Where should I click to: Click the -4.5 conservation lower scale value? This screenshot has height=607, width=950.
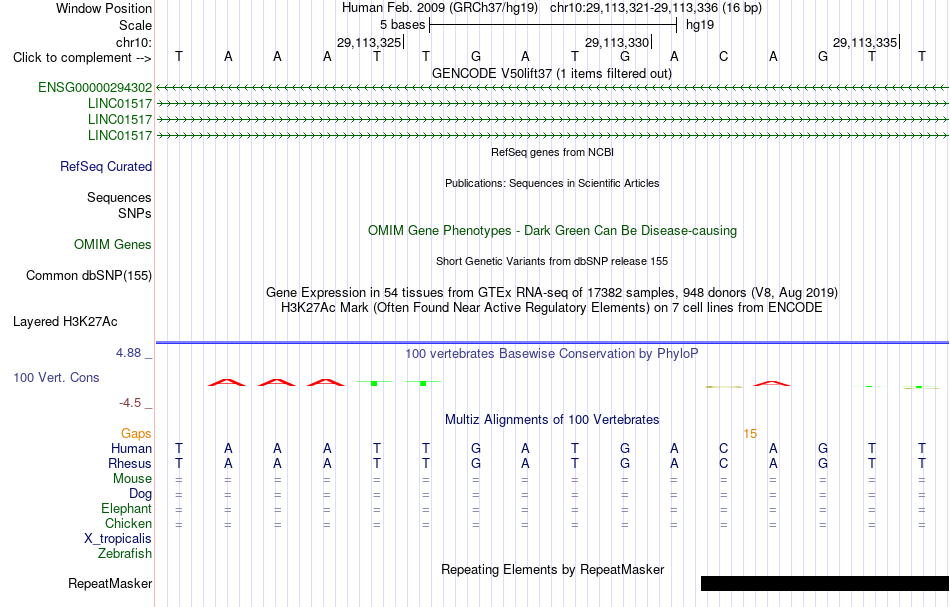pyautogui.click(x=130, y=403)
